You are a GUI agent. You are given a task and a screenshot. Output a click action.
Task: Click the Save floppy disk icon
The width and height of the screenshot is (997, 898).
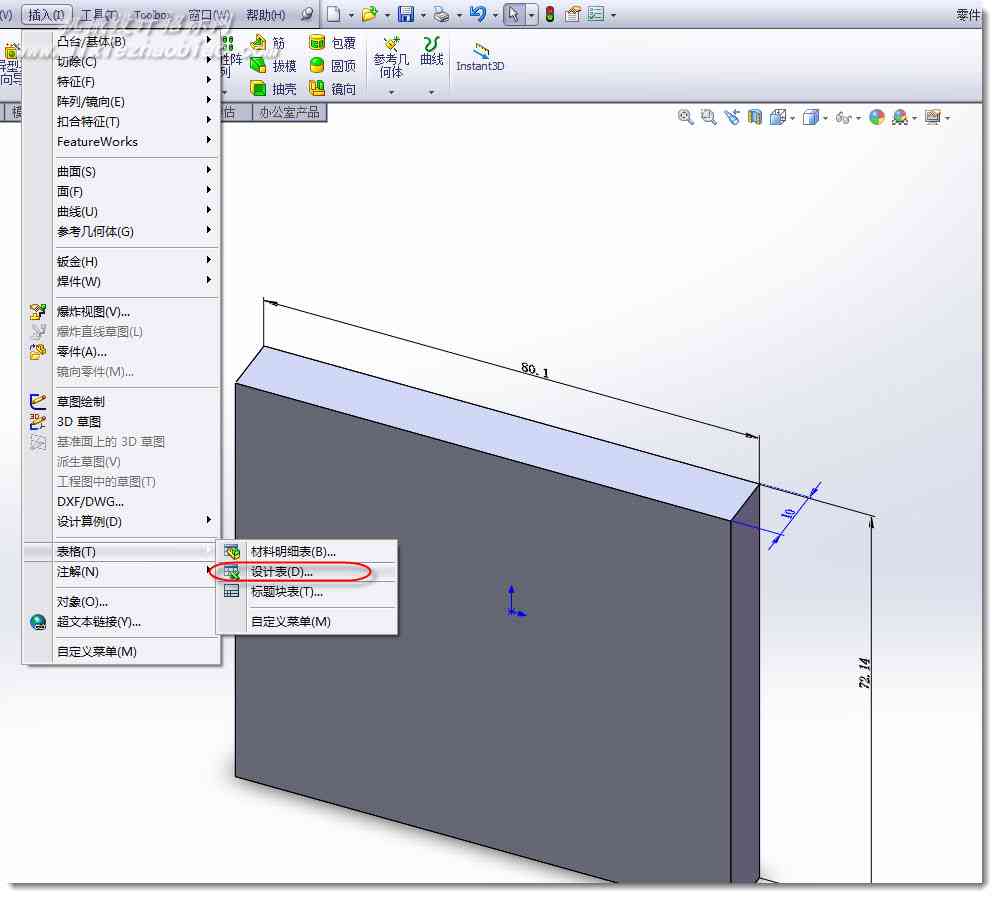[406, 14]
